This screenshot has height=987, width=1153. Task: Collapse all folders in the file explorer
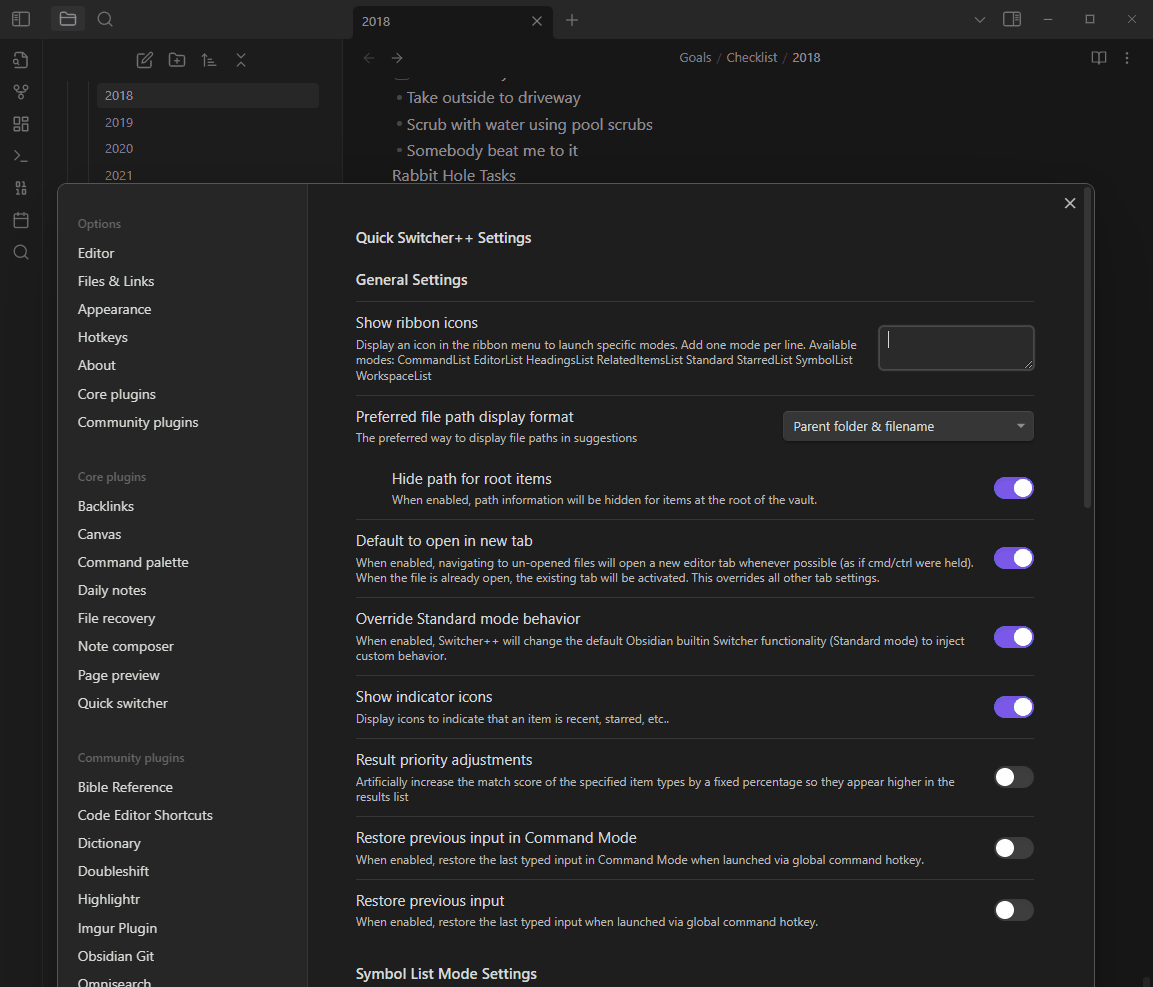(x=241, y=60)
